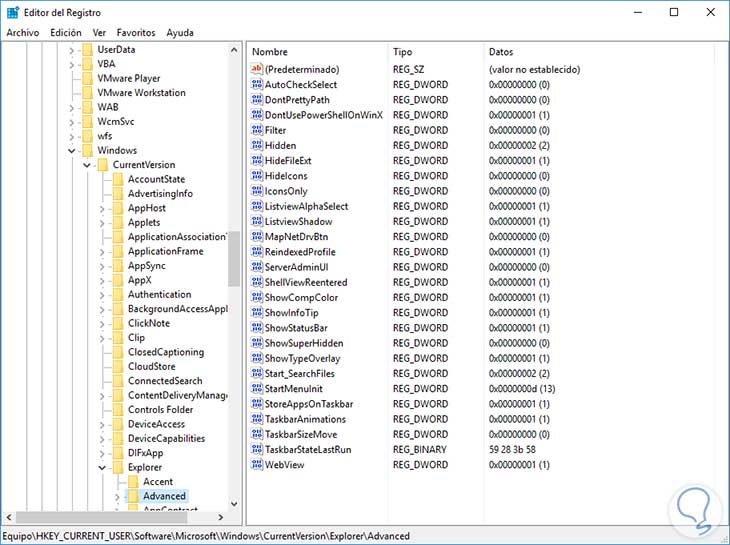Screen dimensions: 730x545
Task: Click the Start_SearchFiles value icon
Action: coord(257,373)
